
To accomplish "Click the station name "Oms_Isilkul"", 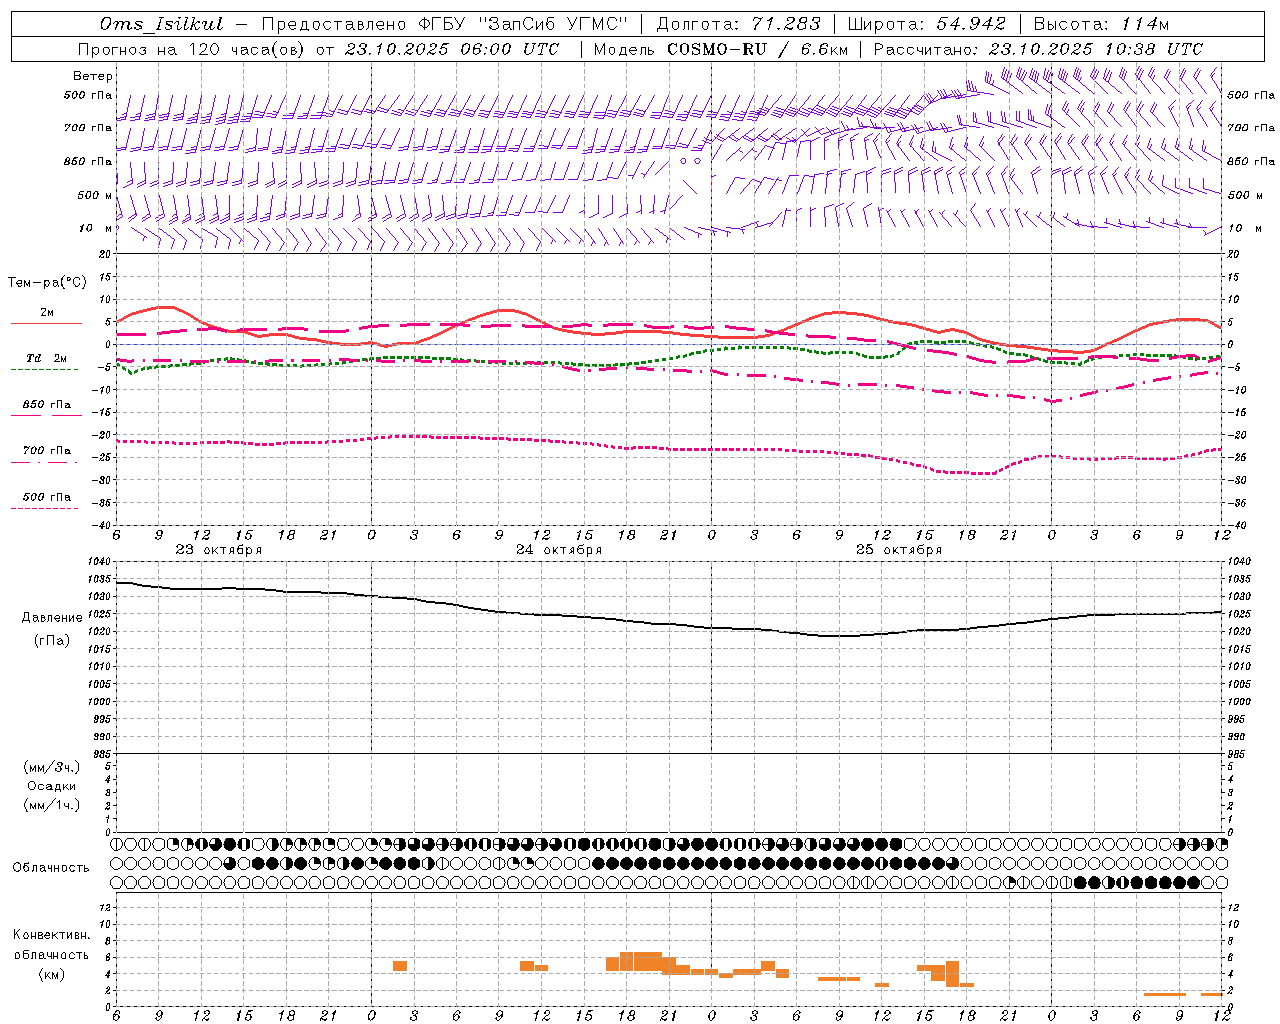I will 162,24.
